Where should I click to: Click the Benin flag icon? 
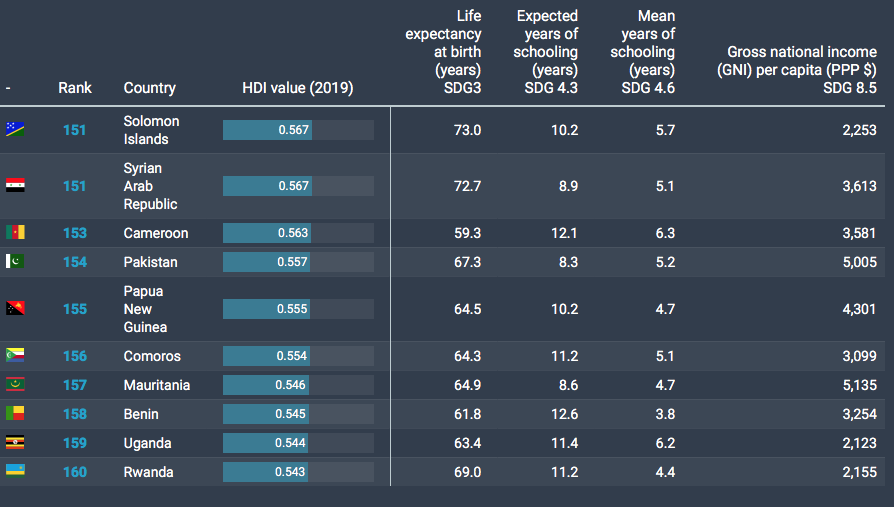click(x=15, y=414)
